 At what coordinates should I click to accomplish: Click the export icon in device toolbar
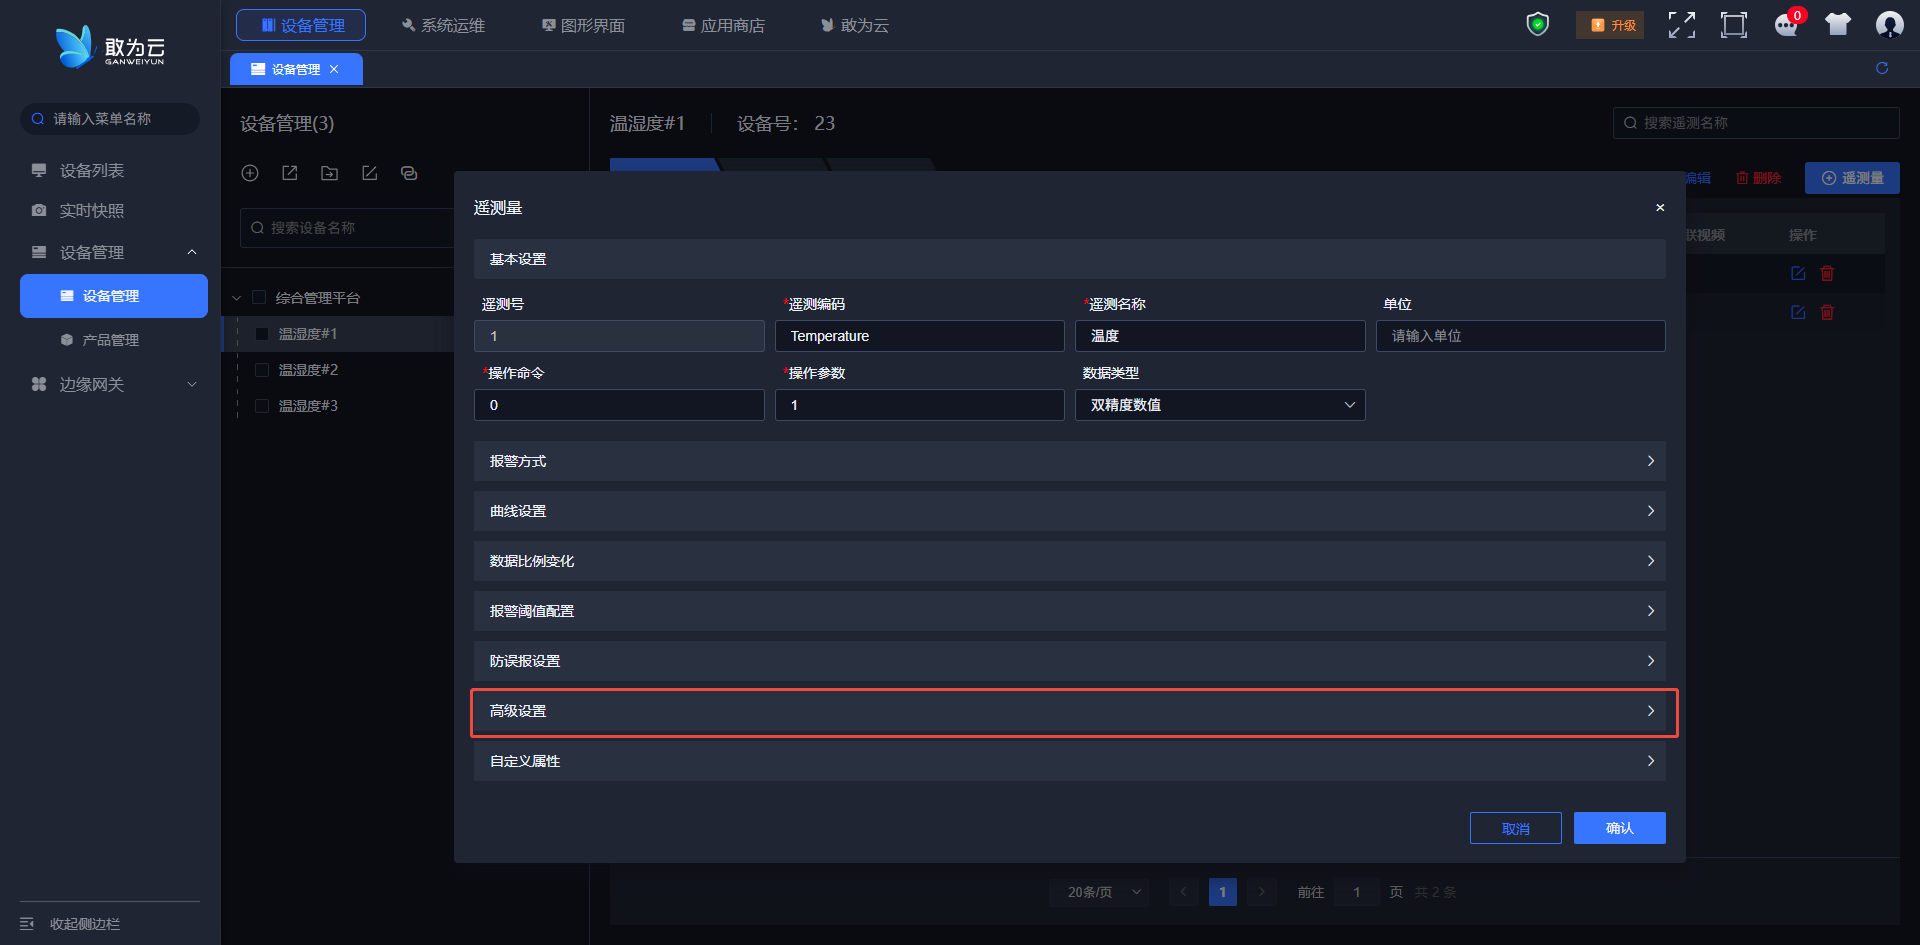pyautogui.click(x=290, y=173)
